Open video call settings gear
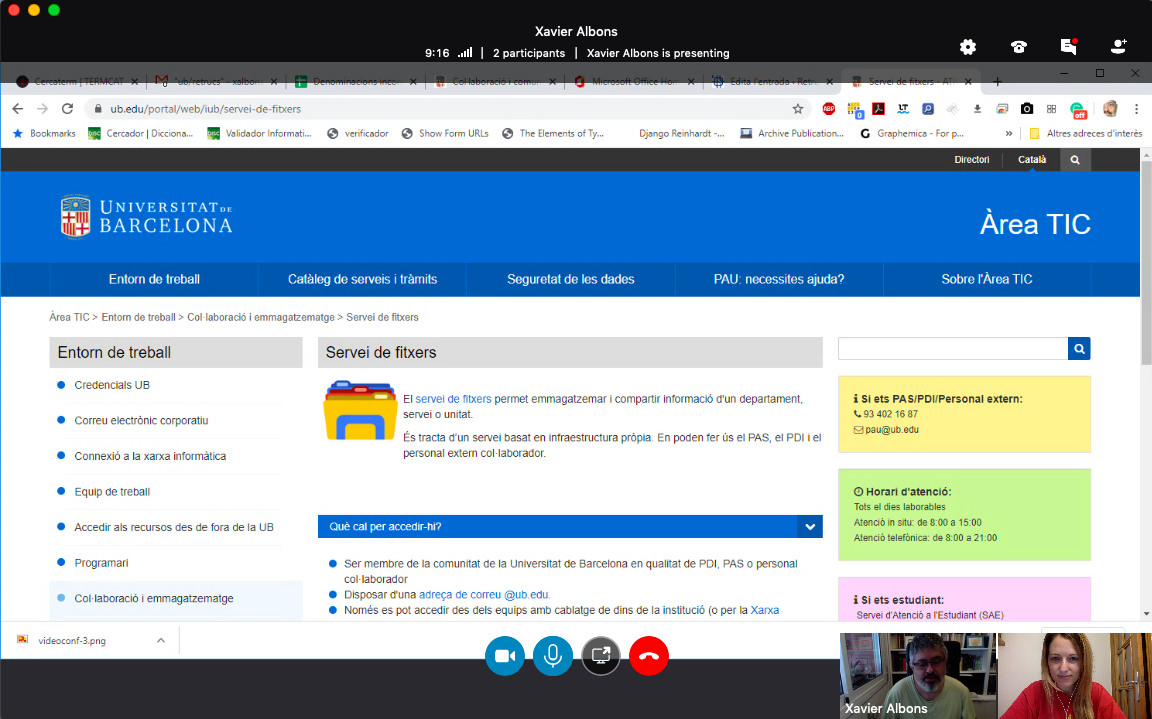The width and height of the screenshot is (1152, 719). coord(967,47)
